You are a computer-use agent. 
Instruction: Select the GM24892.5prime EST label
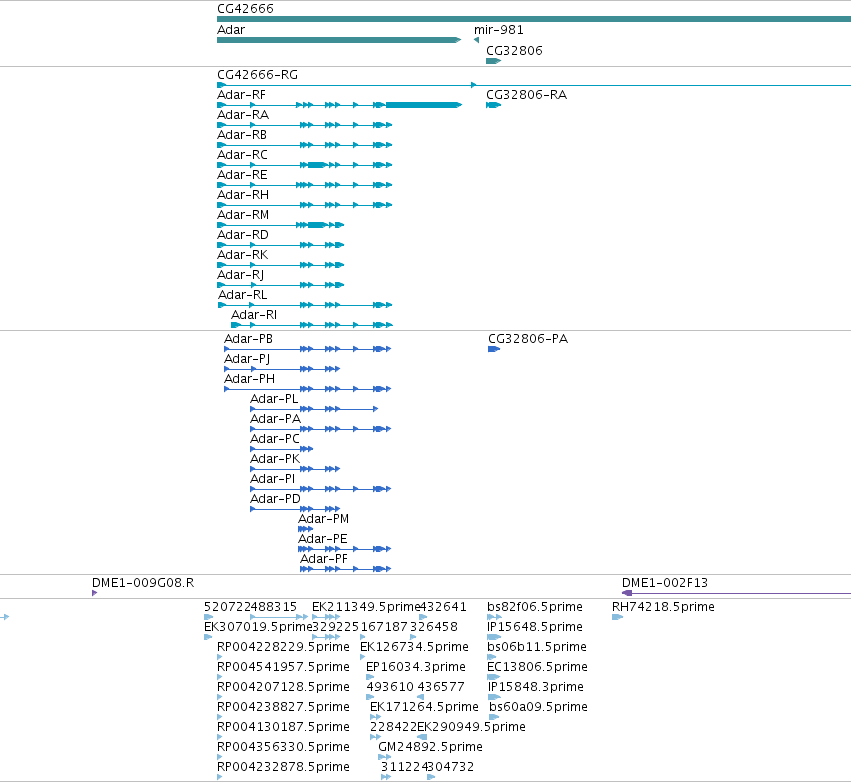pos(430,747)
